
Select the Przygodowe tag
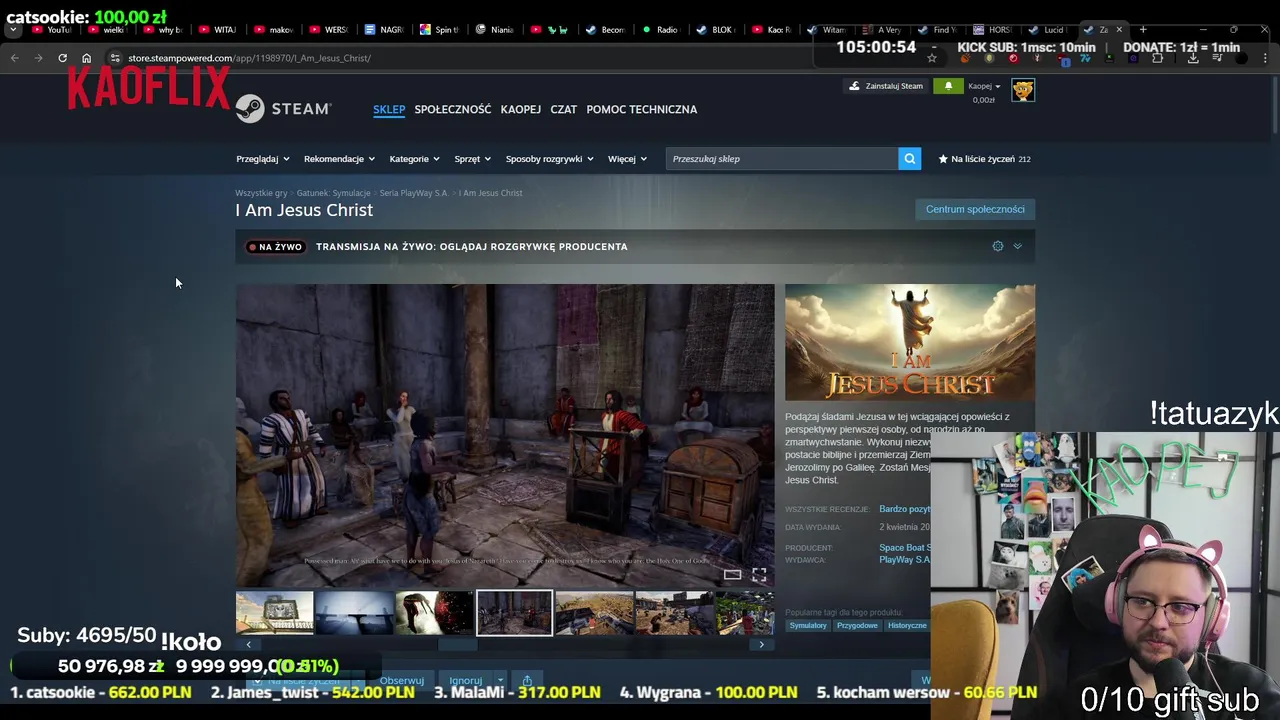point(857,626)
